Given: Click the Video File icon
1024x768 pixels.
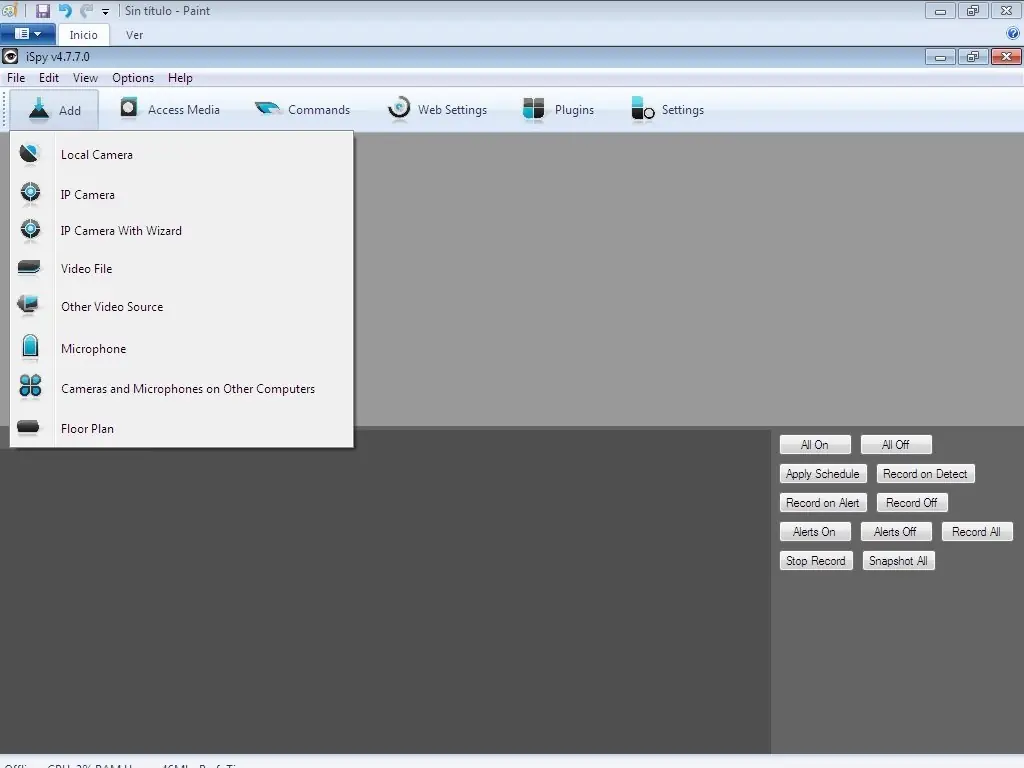Looking at the screenshot, I should tap(29, 268).
